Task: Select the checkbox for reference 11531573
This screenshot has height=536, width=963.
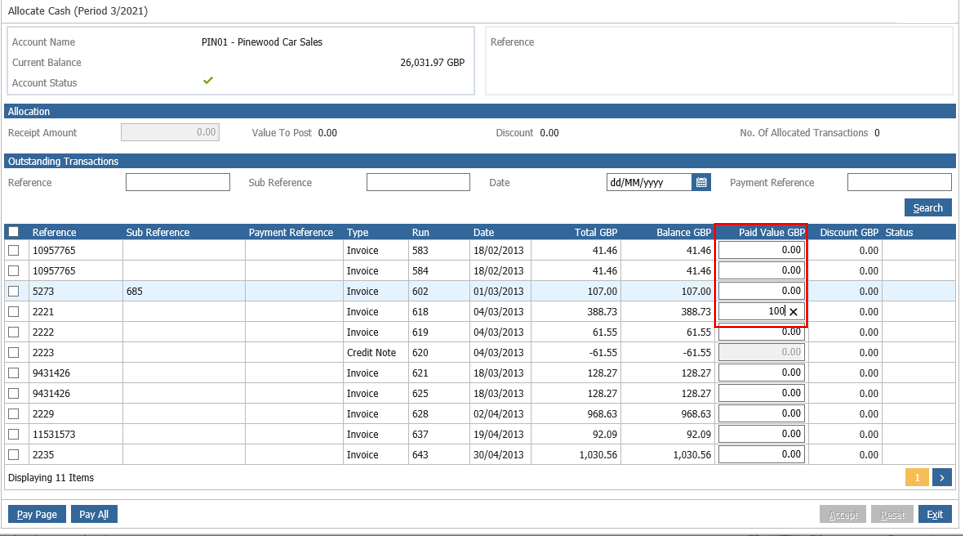Action: 14,434
